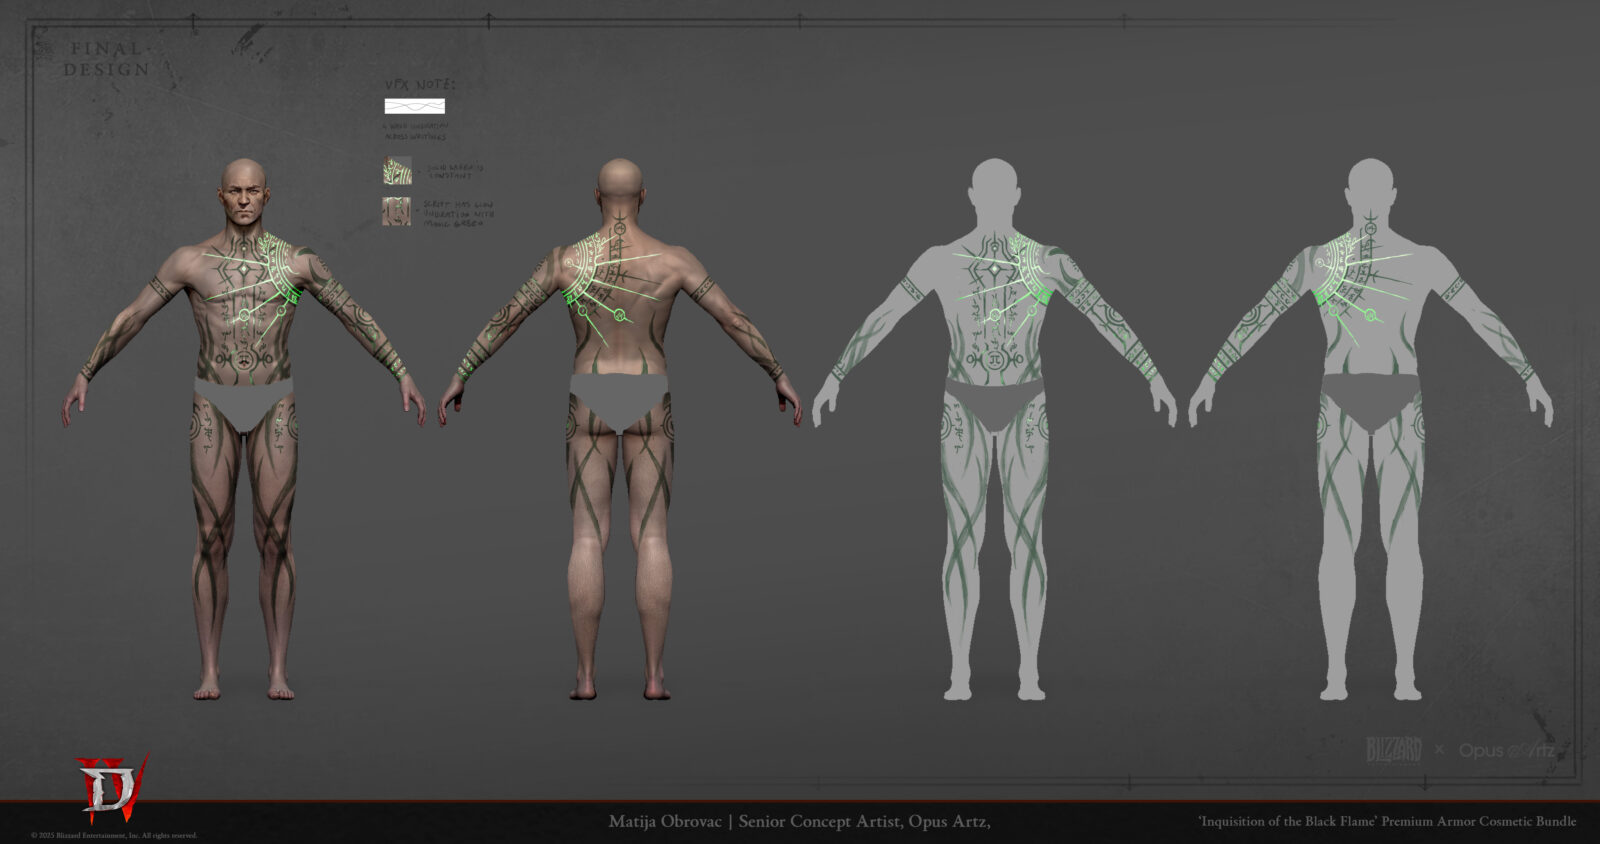Click grey underwear on front textured model

[x=244, y=401]
